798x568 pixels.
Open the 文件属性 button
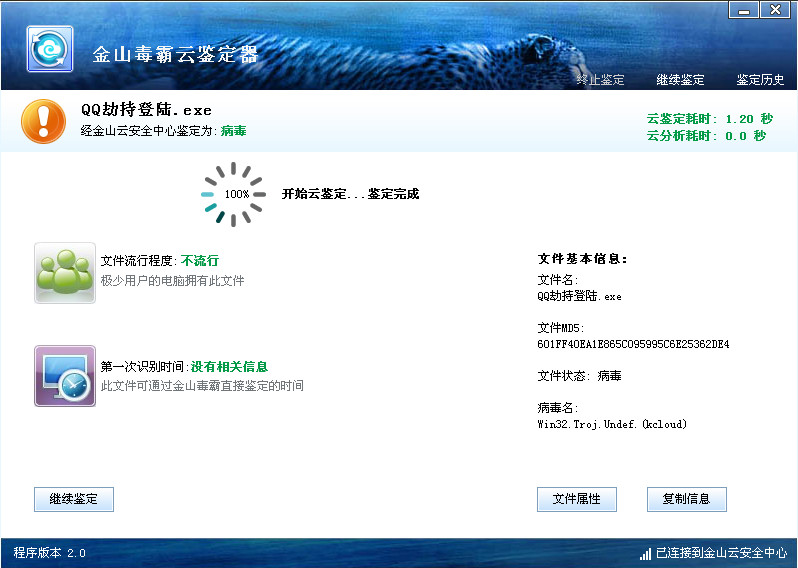pyautogui.click(x=576, y=499)
